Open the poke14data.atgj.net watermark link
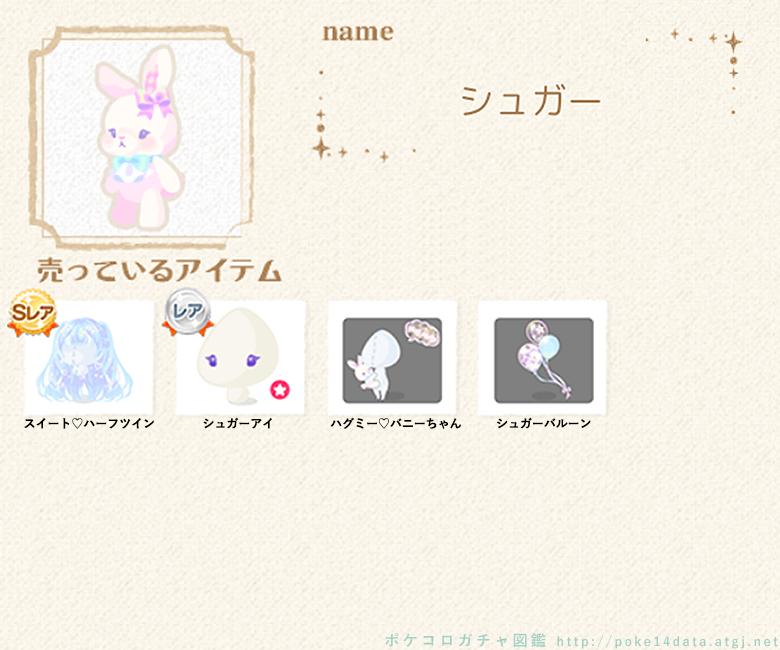The height and width of the screenshot is (650, 780). [x=668, y=642]
